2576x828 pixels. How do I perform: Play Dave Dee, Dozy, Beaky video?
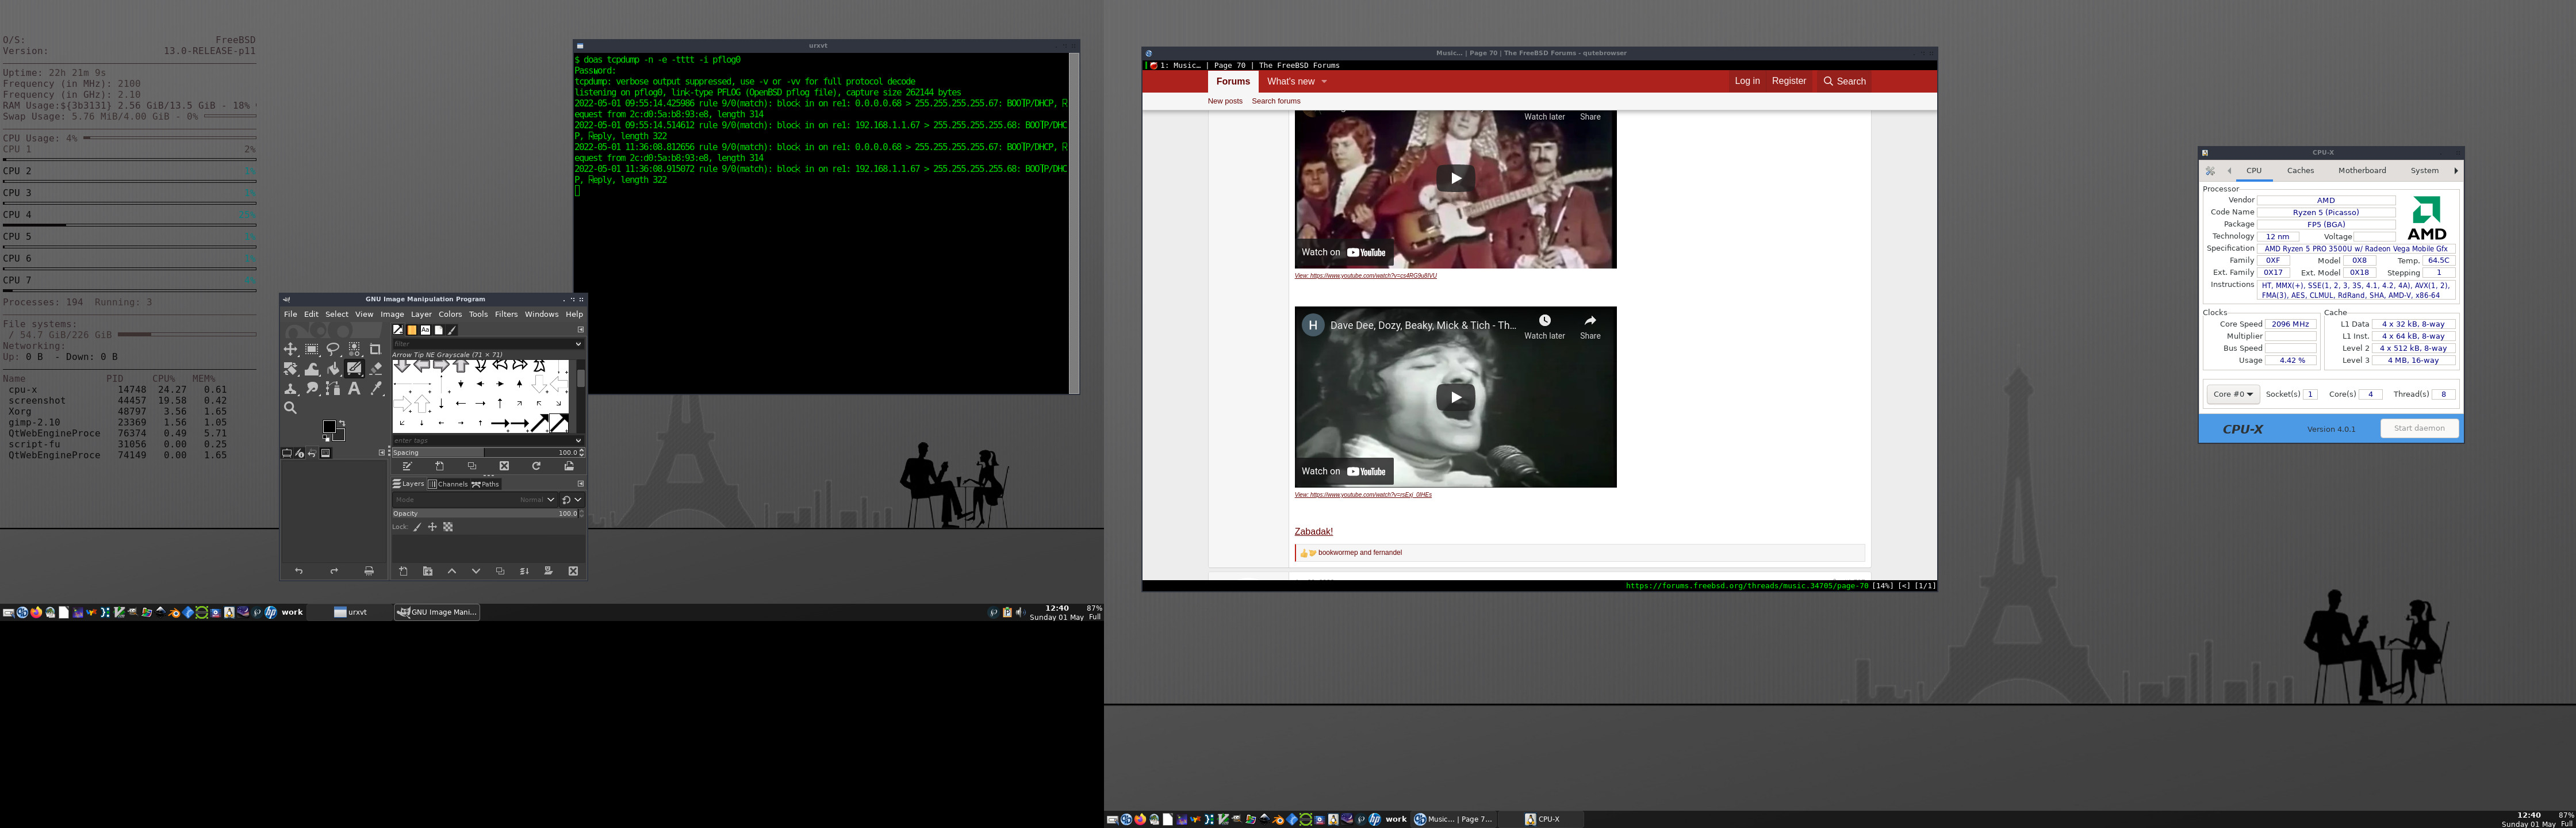(x=1455, y=397)
